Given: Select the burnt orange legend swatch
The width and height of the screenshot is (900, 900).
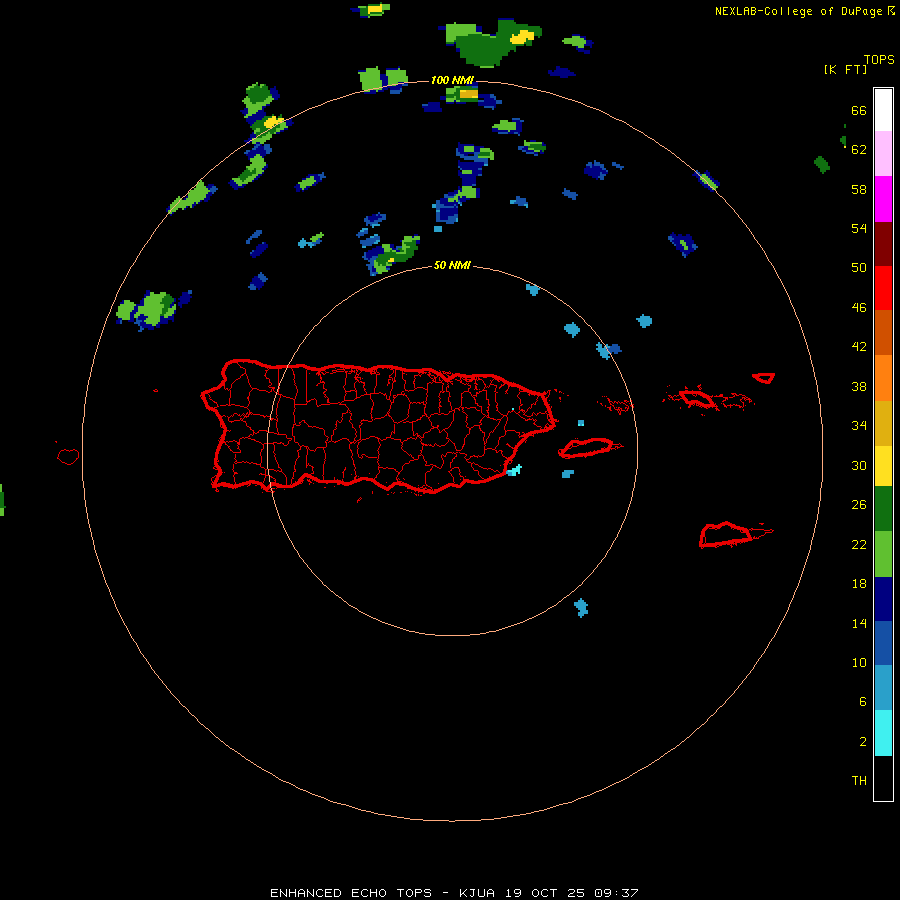Looking at the screenshot, I should coord(883,332).
